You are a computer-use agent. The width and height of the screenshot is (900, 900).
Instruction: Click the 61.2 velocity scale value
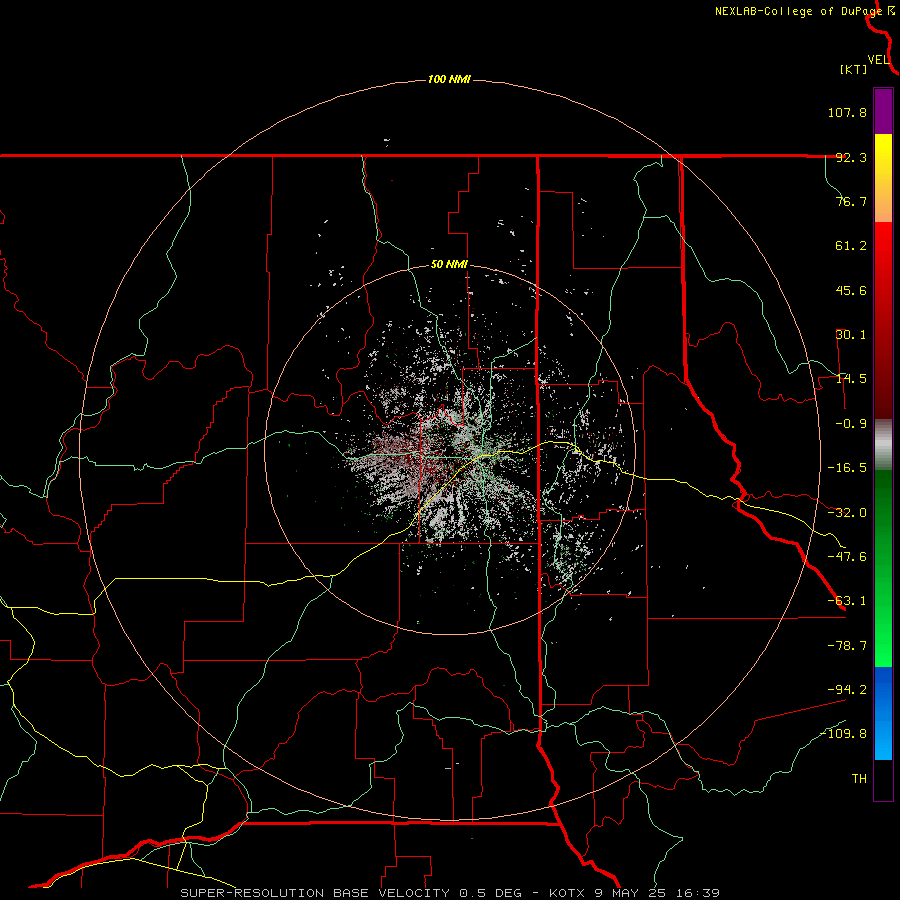[x=851, y=246]
